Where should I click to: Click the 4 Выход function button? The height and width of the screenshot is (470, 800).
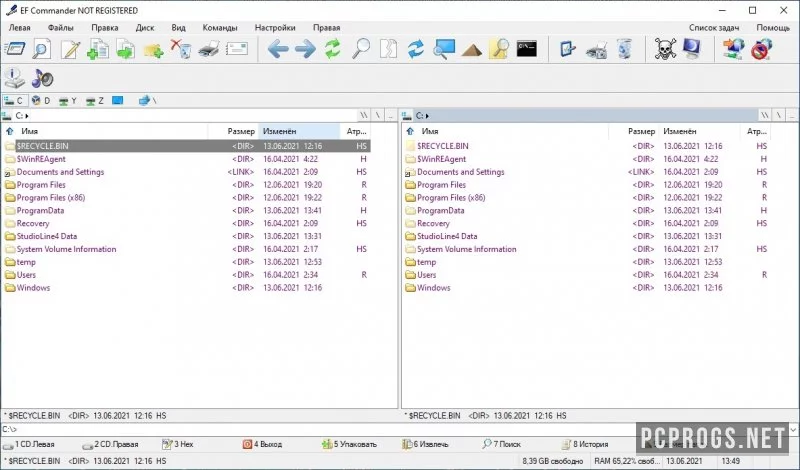(x=262, y=444)
